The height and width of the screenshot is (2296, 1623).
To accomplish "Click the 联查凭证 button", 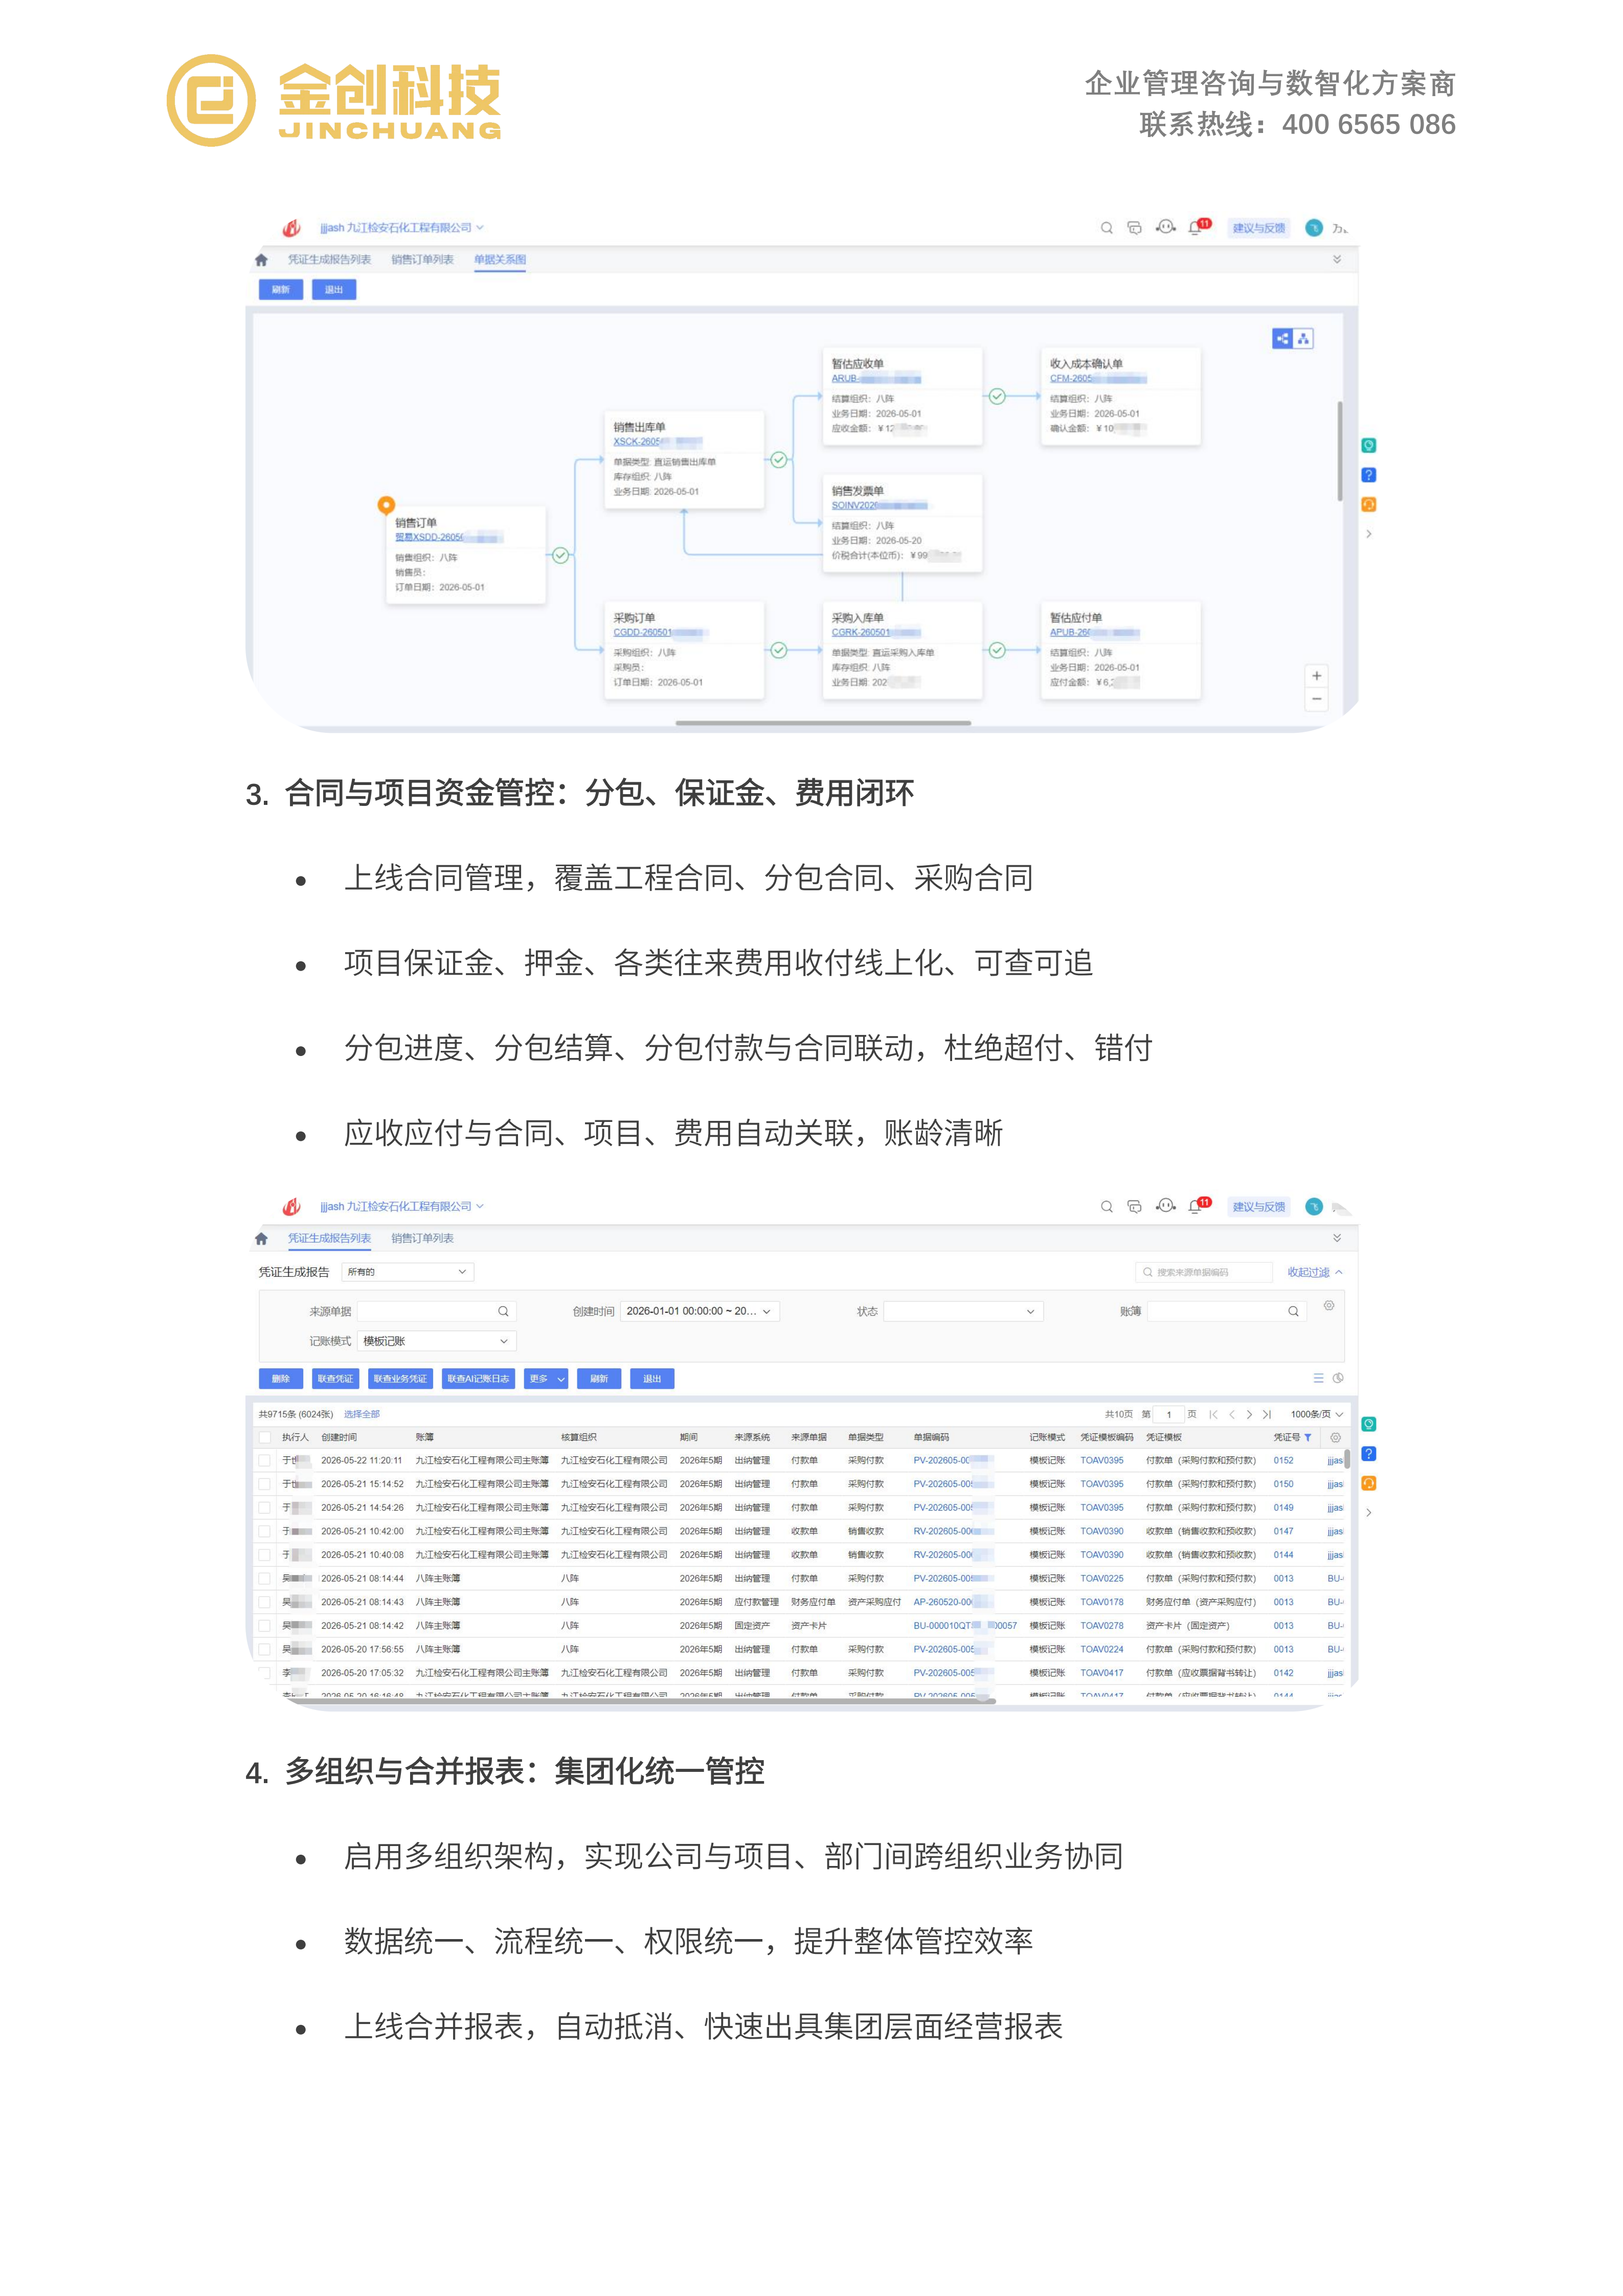I will pos(335,1380).
